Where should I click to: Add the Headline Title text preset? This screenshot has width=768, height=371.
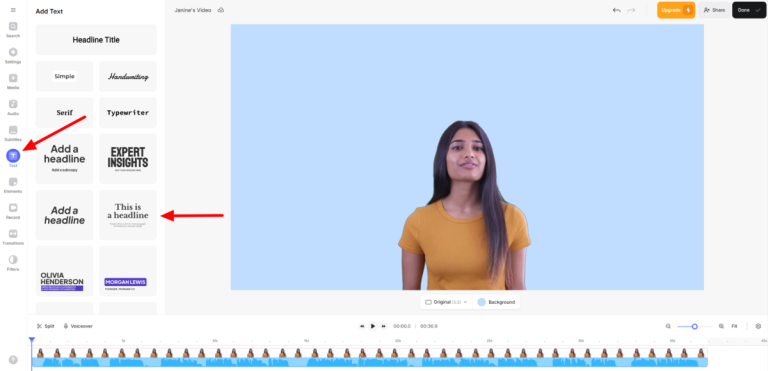[x=96, y=40]
